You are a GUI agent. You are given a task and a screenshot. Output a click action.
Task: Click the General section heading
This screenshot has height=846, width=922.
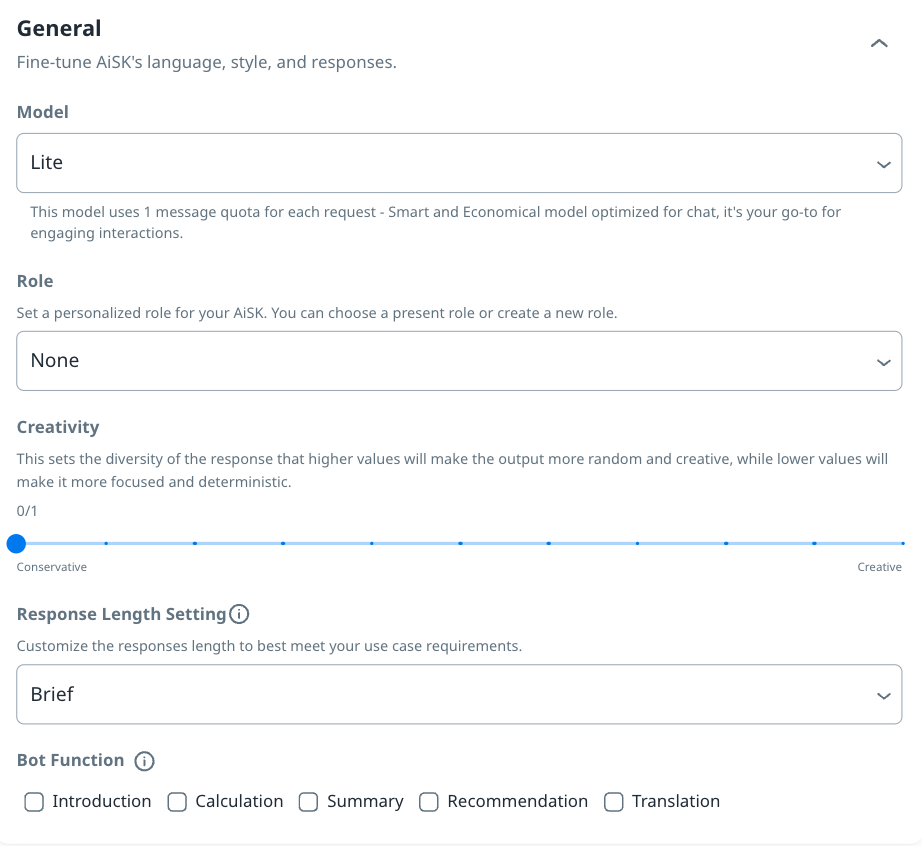click(x=59, y=29)
